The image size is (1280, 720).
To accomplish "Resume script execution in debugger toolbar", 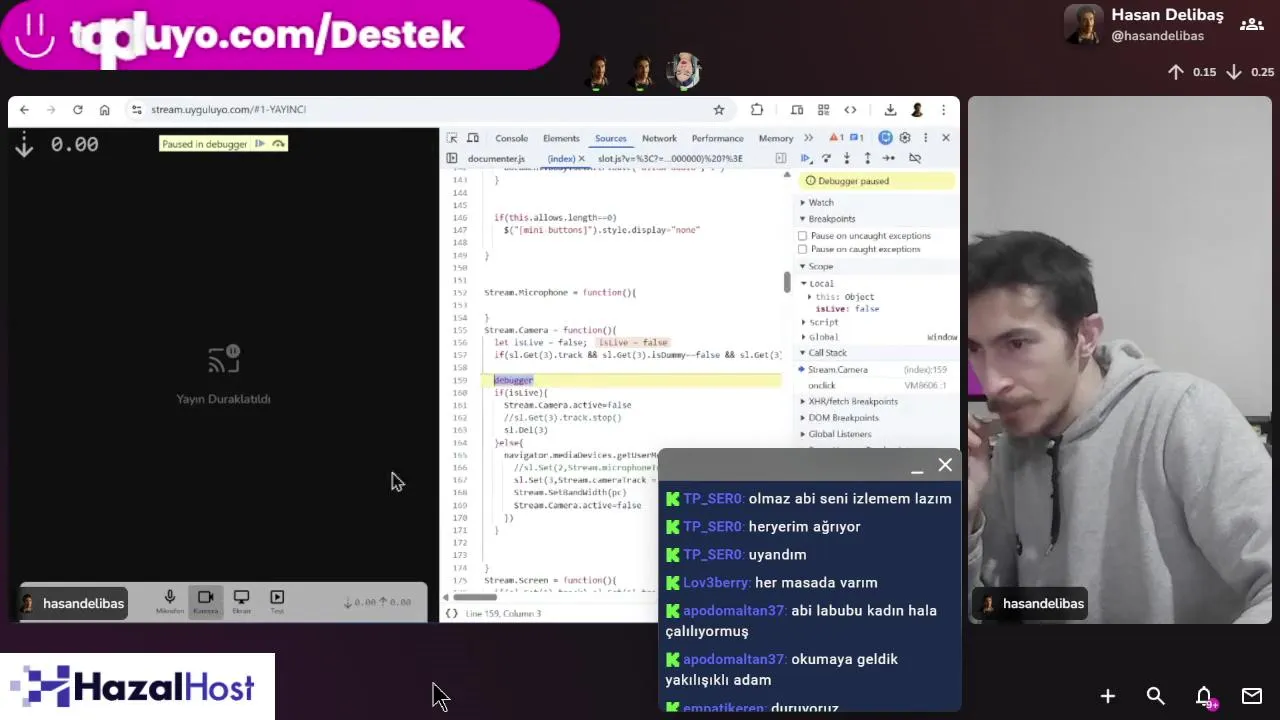I will pos(806,158).
